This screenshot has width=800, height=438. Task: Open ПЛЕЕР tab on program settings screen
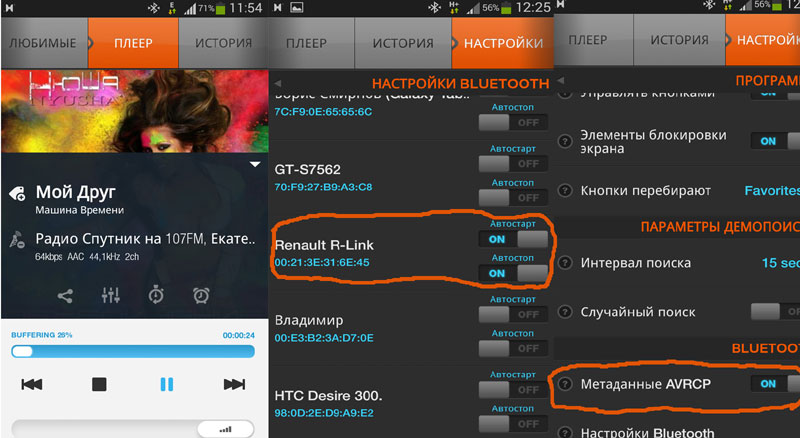coord(593,39)
